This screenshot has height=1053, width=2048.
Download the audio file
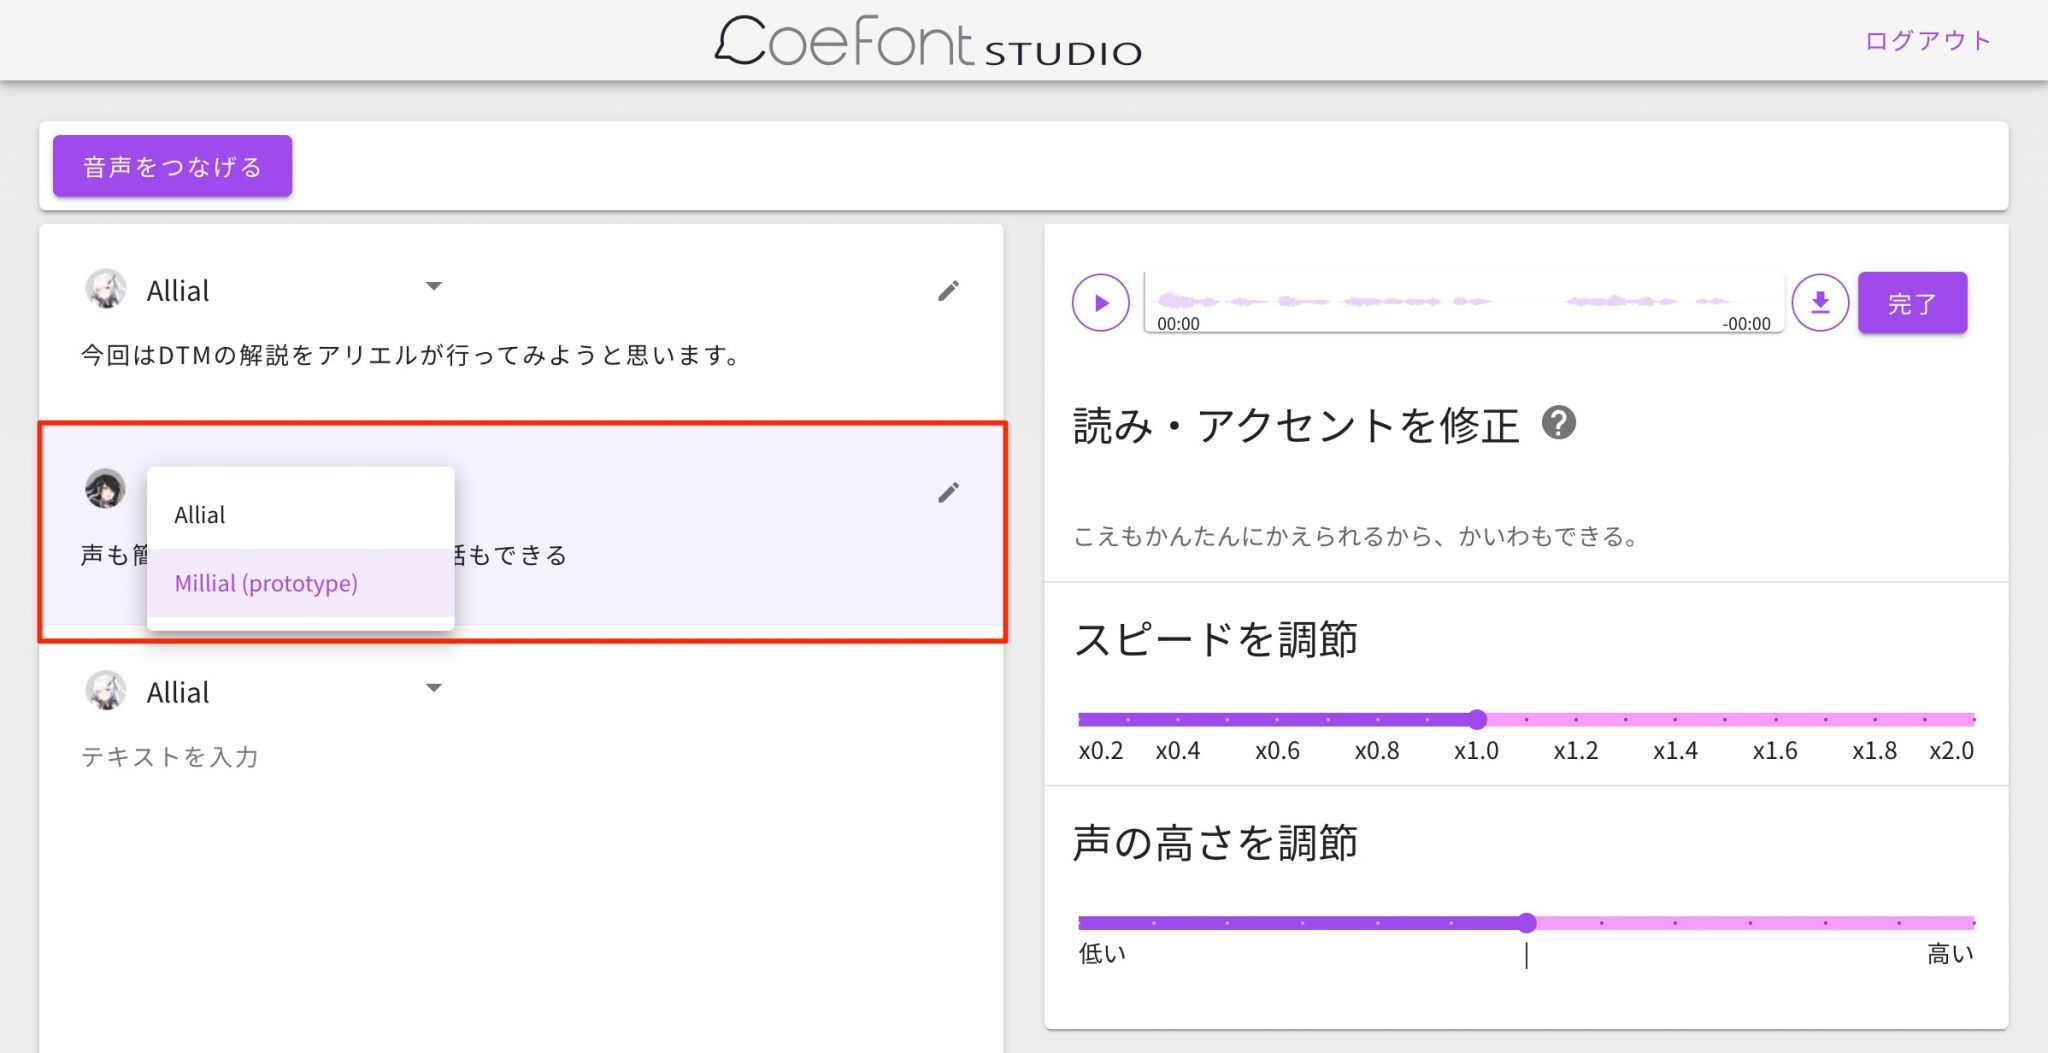pos(1821,303)
